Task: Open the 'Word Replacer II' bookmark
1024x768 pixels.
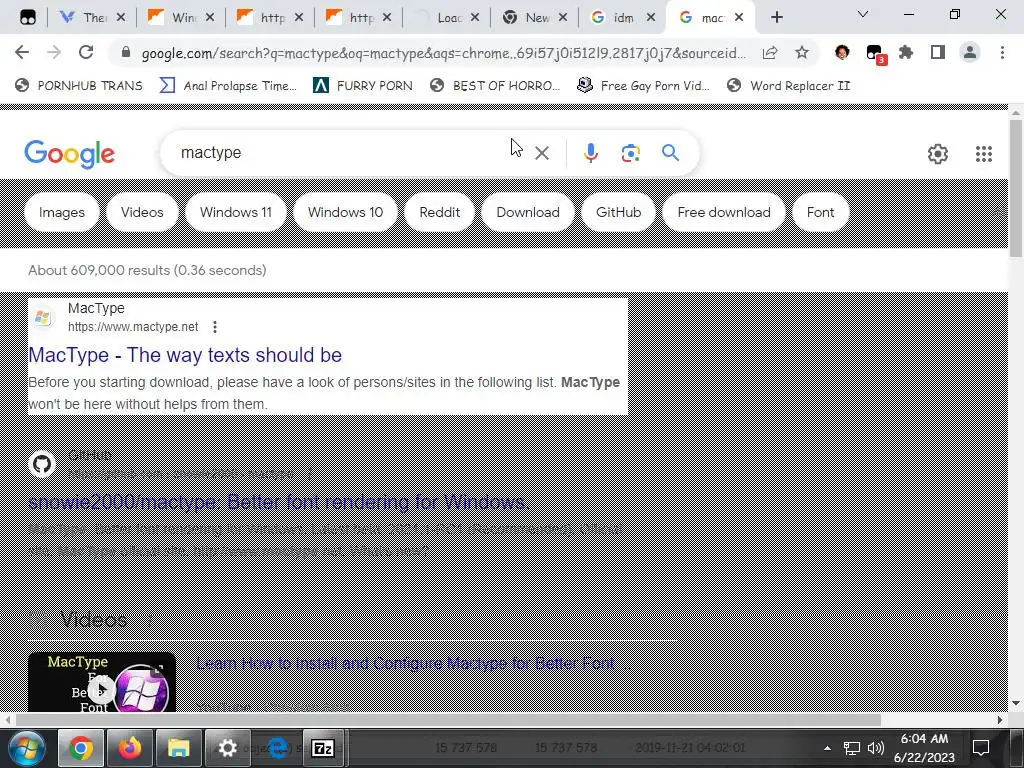Action: point(788,86)
